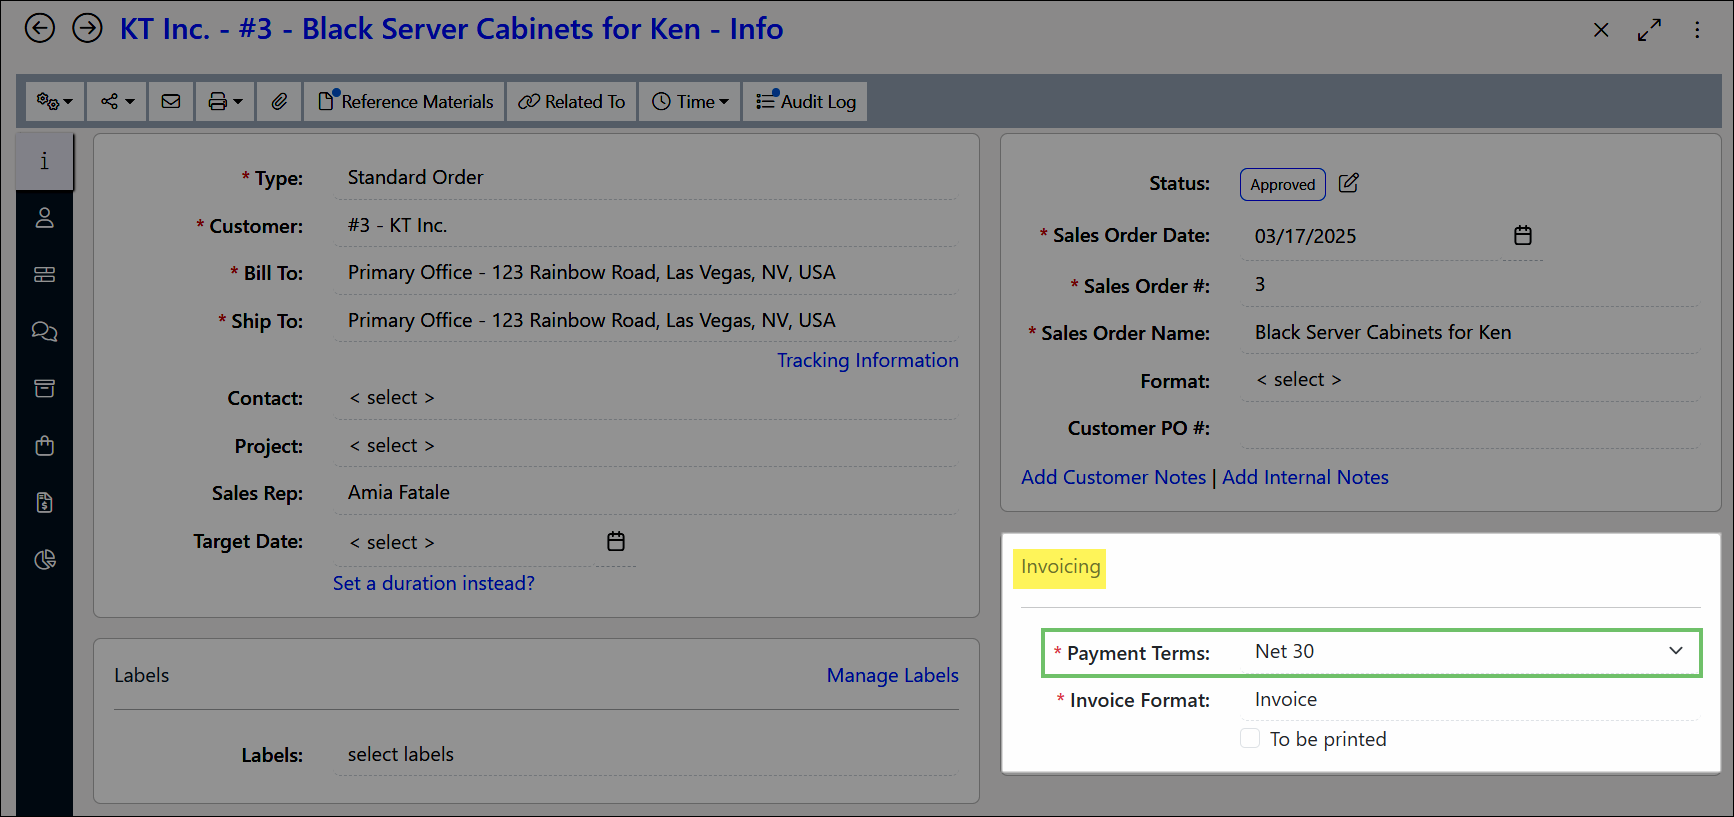Open the Related To menu

(x=572, y=101)
